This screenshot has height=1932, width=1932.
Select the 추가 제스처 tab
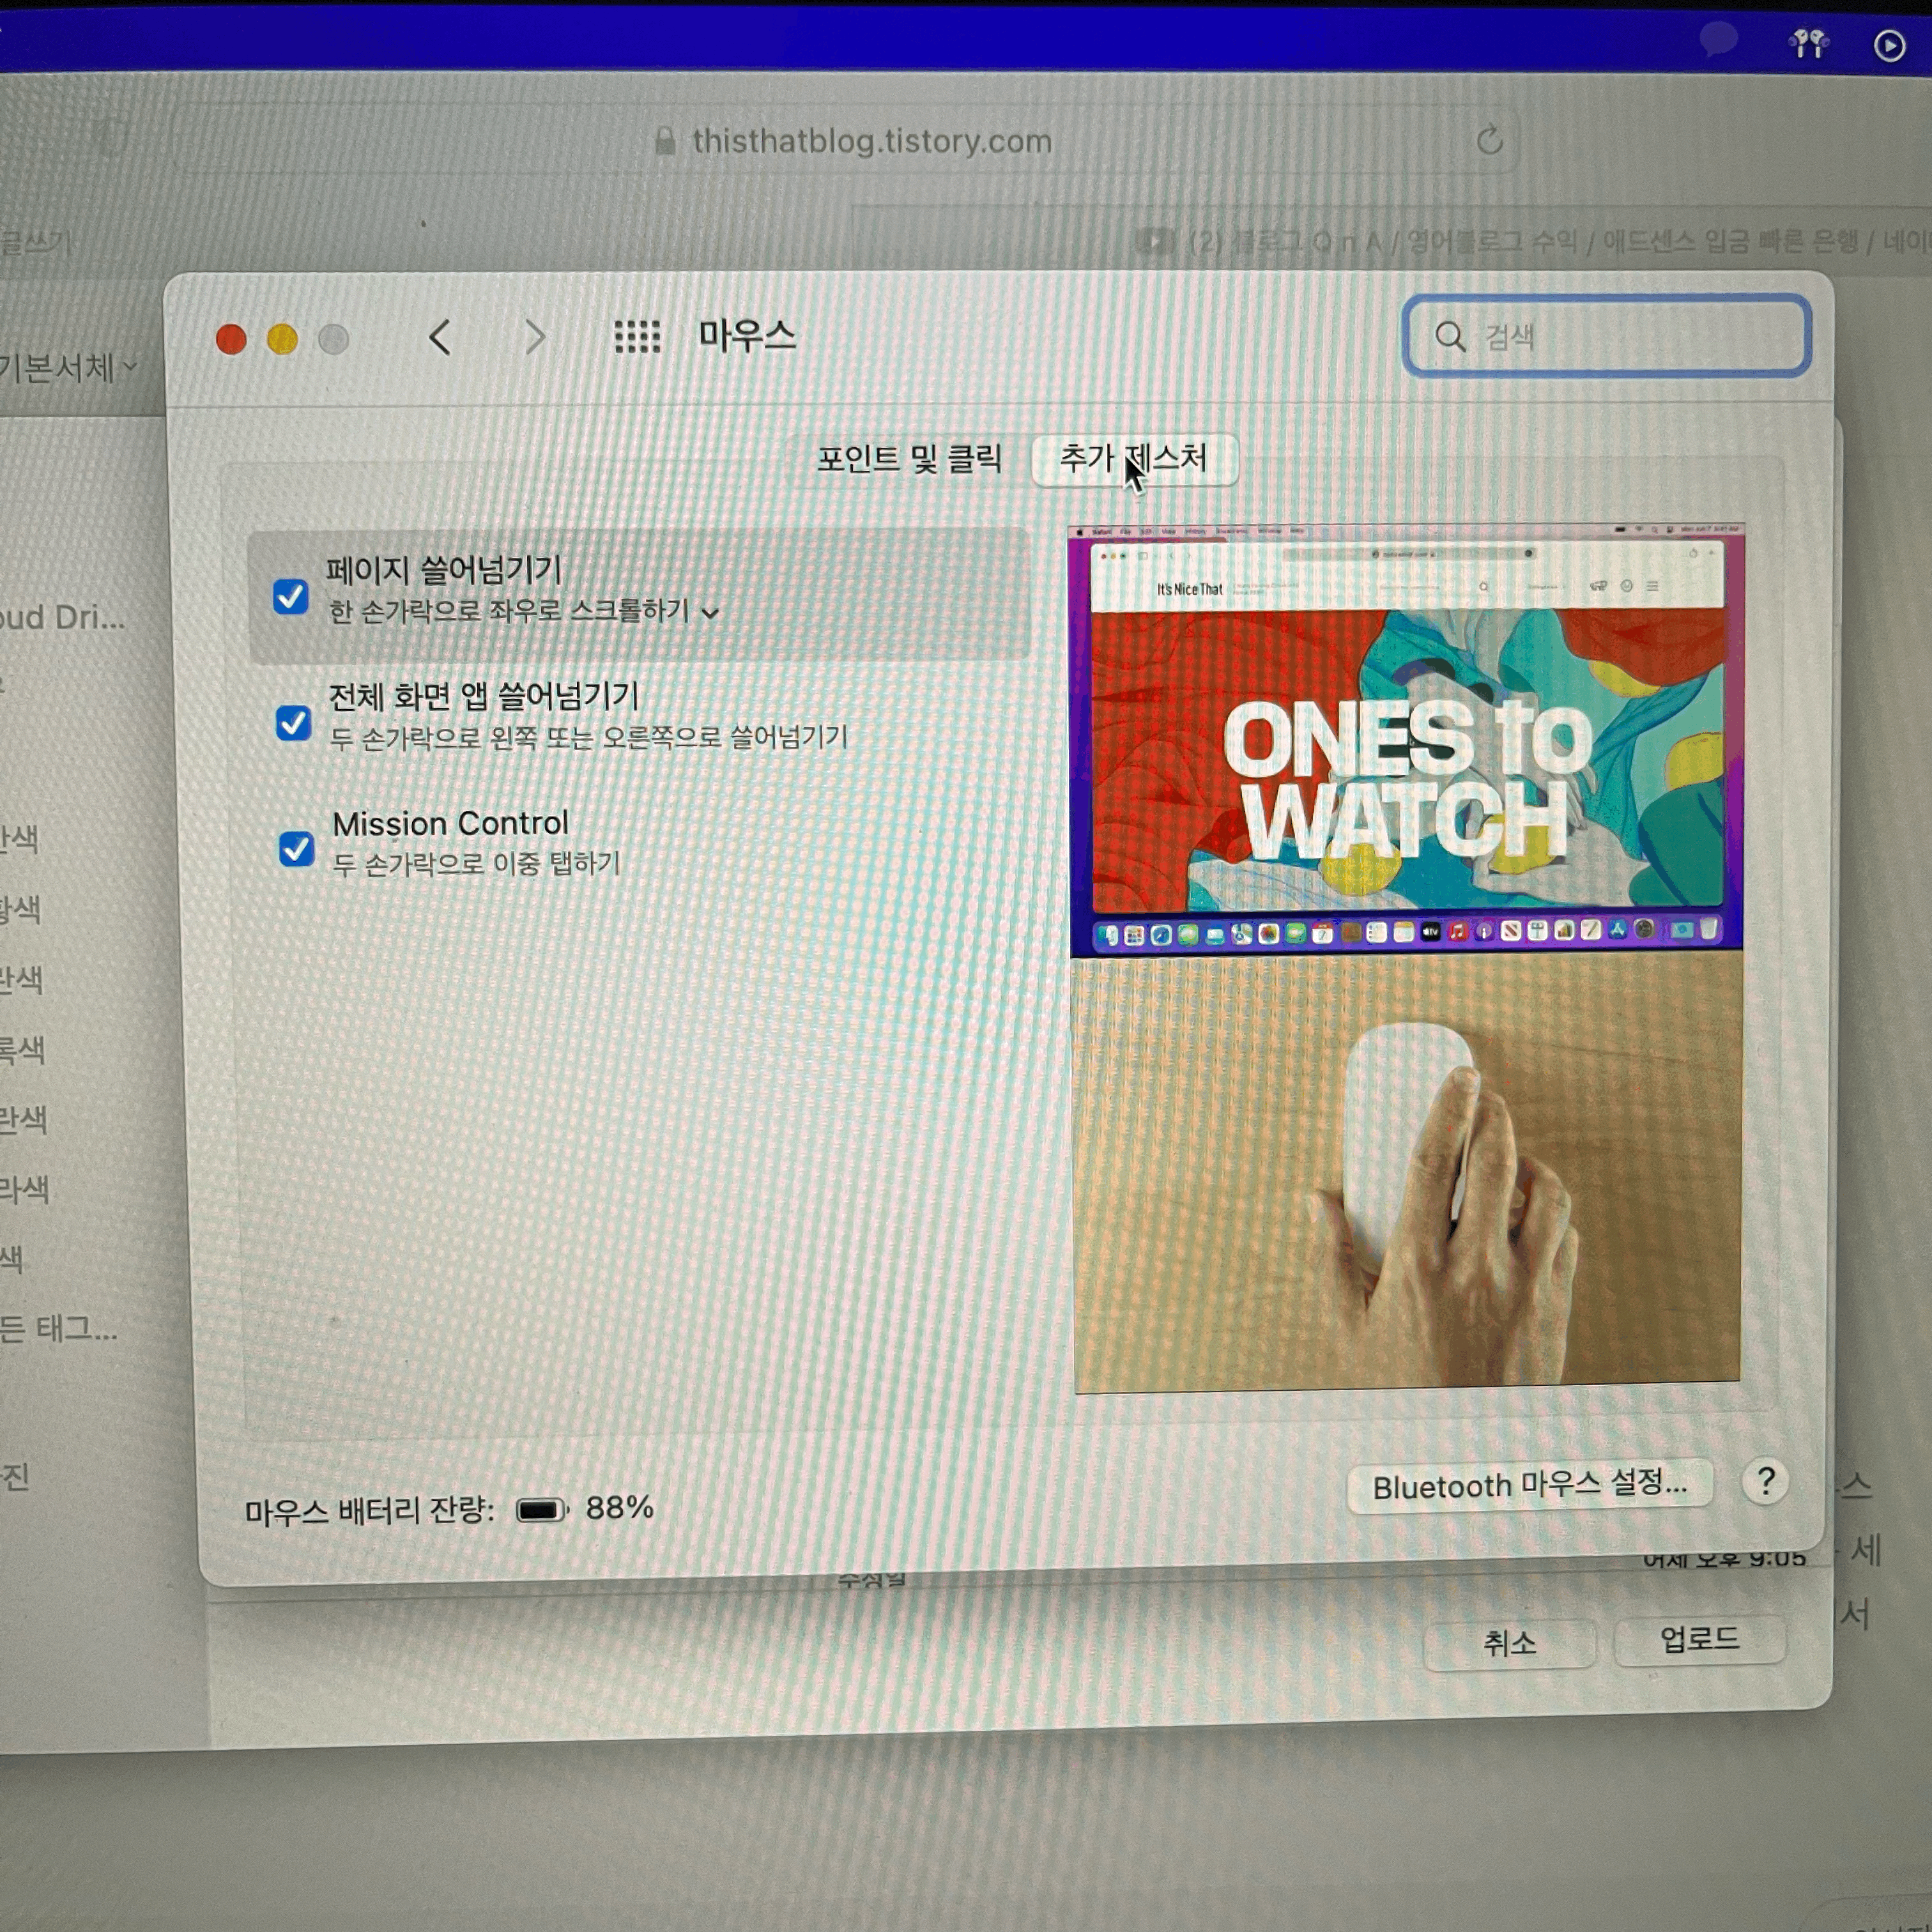1134,459
